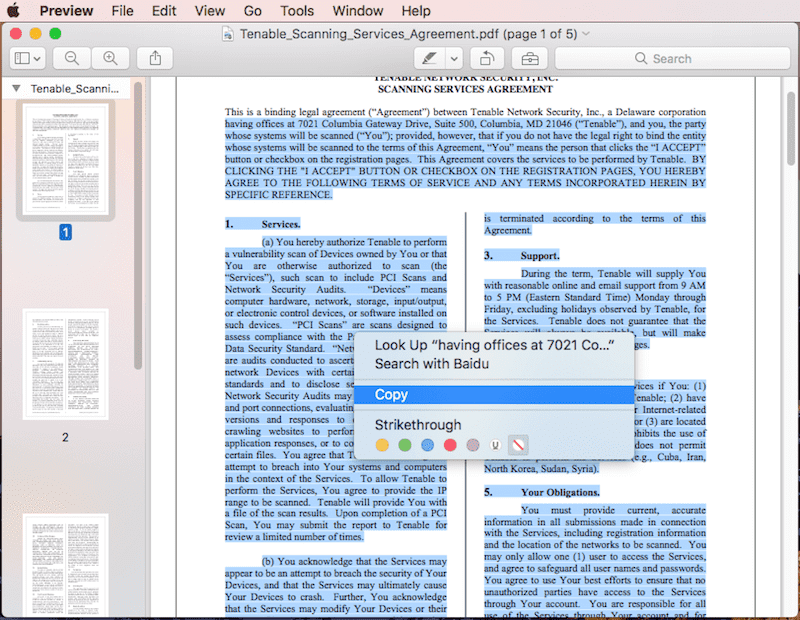
Task: Open the View menu
Action: click(x=210, y=11)
